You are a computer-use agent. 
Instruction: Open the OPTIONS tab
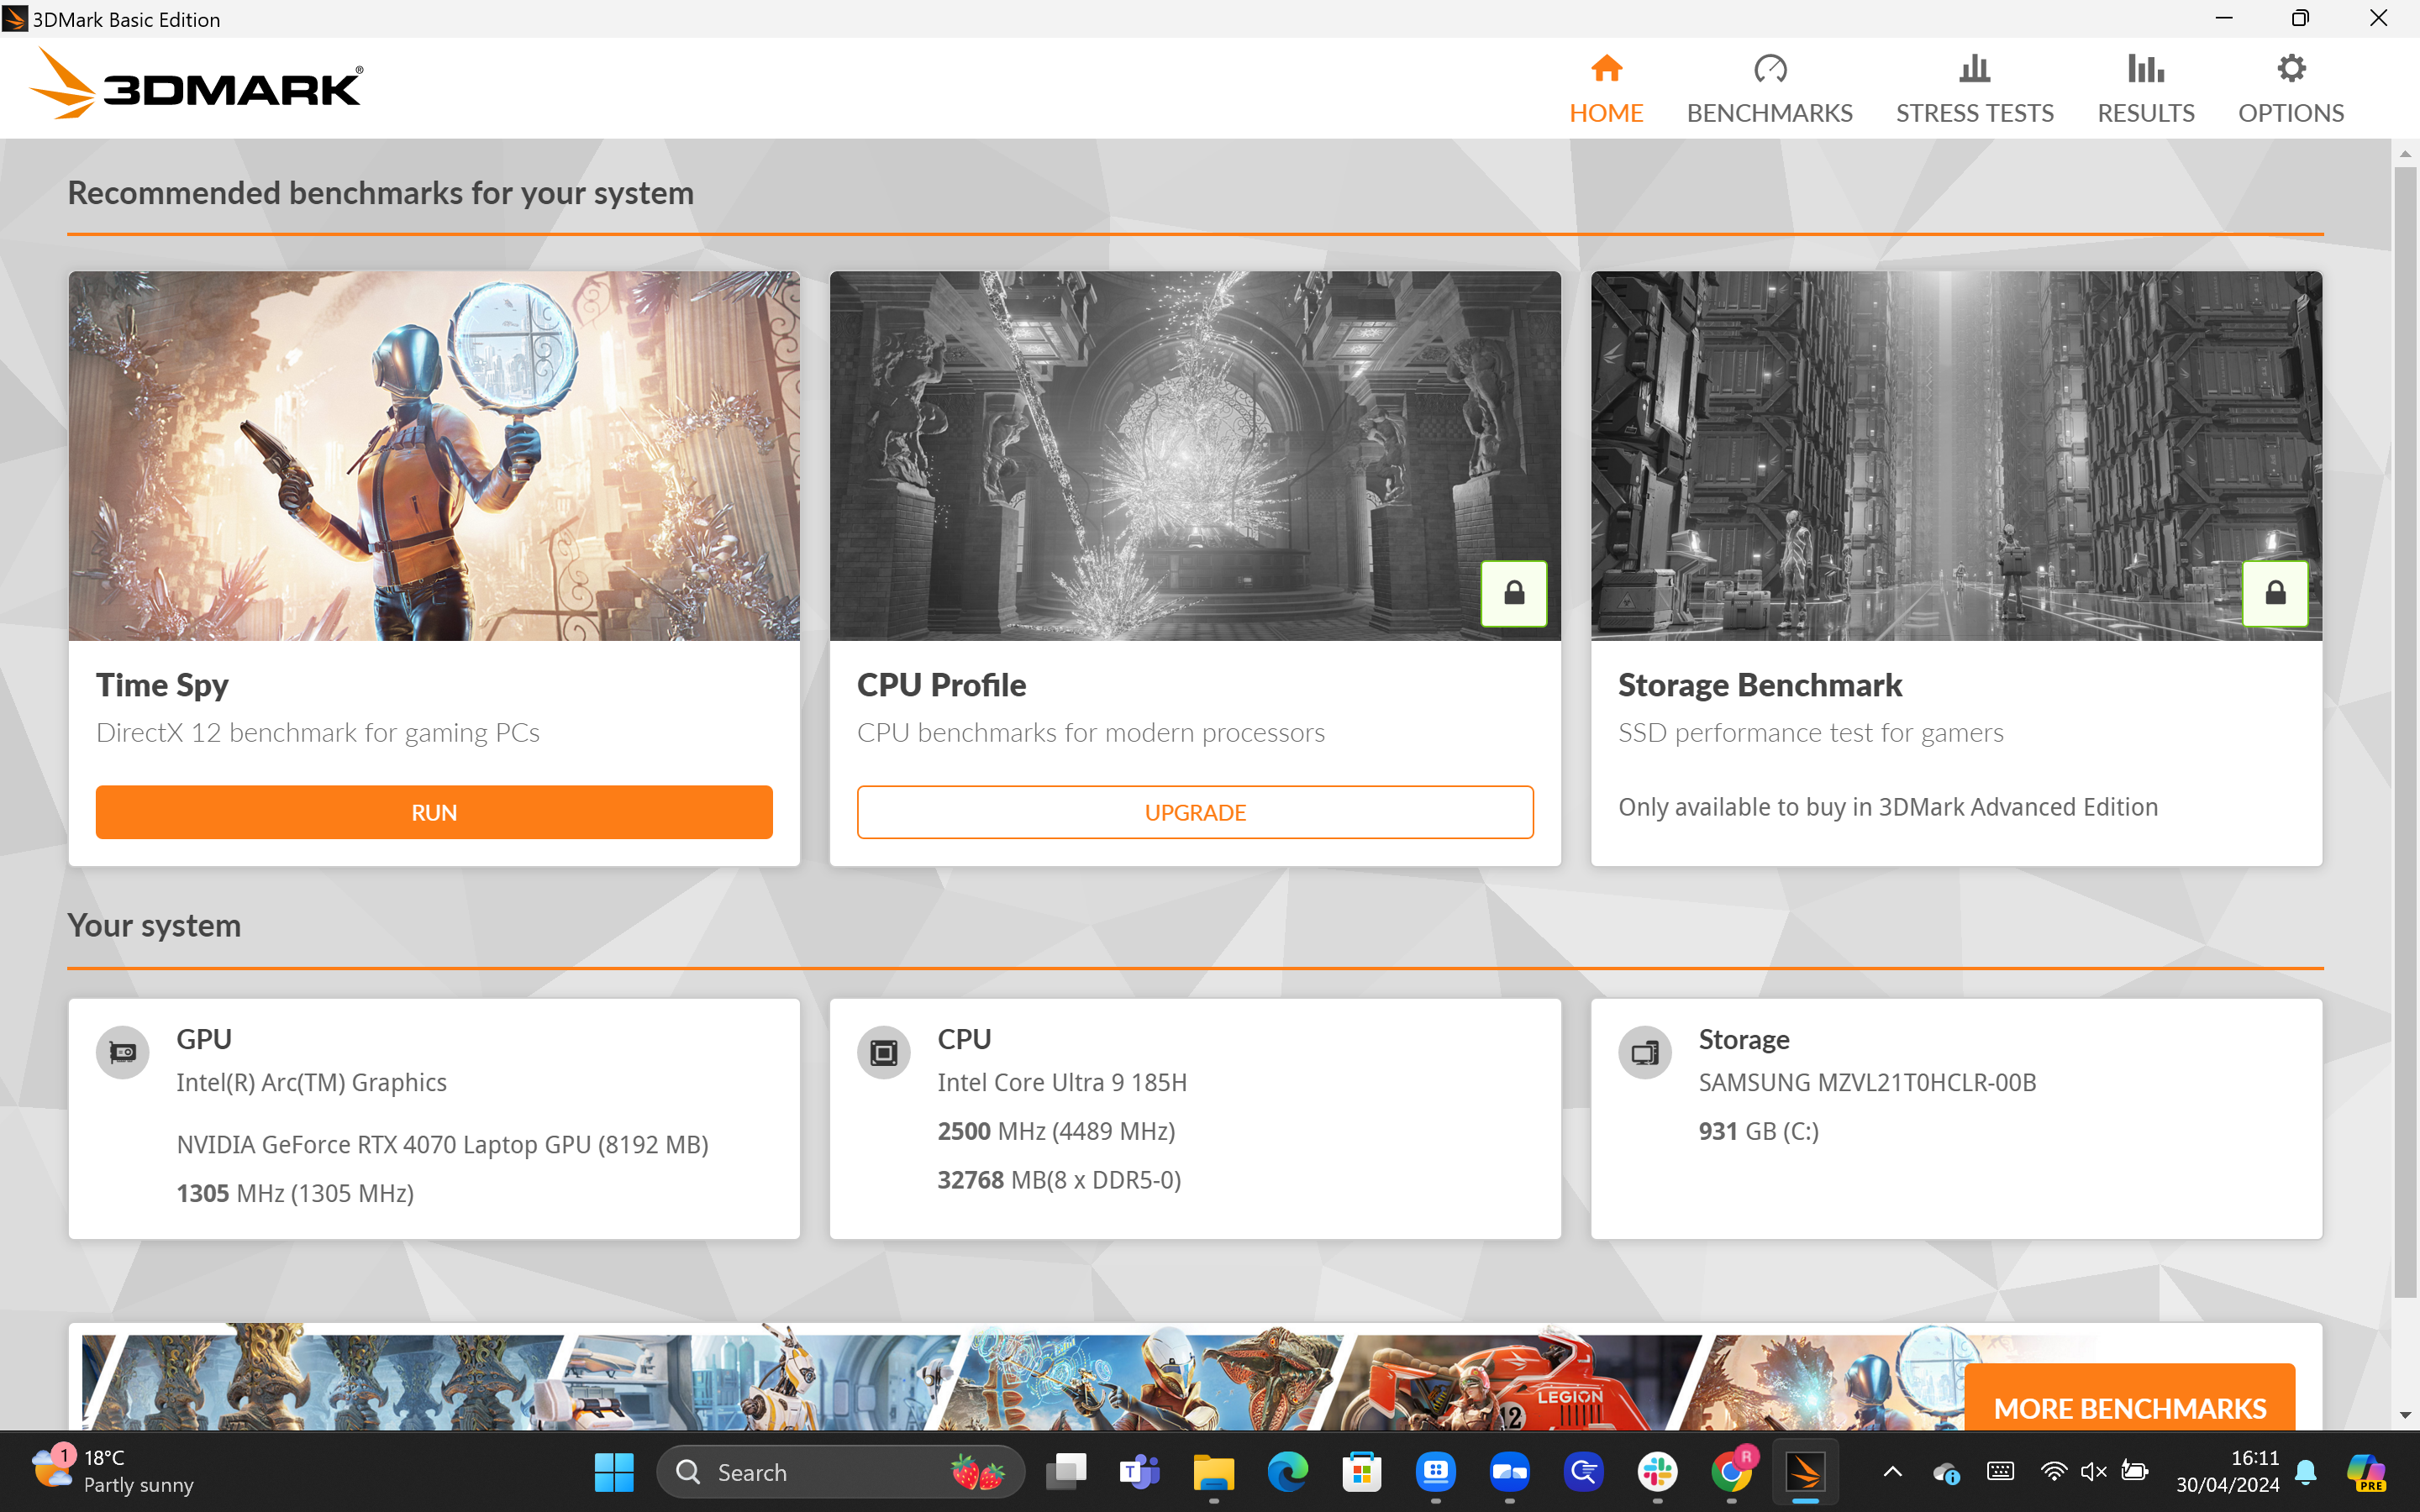2290,89
